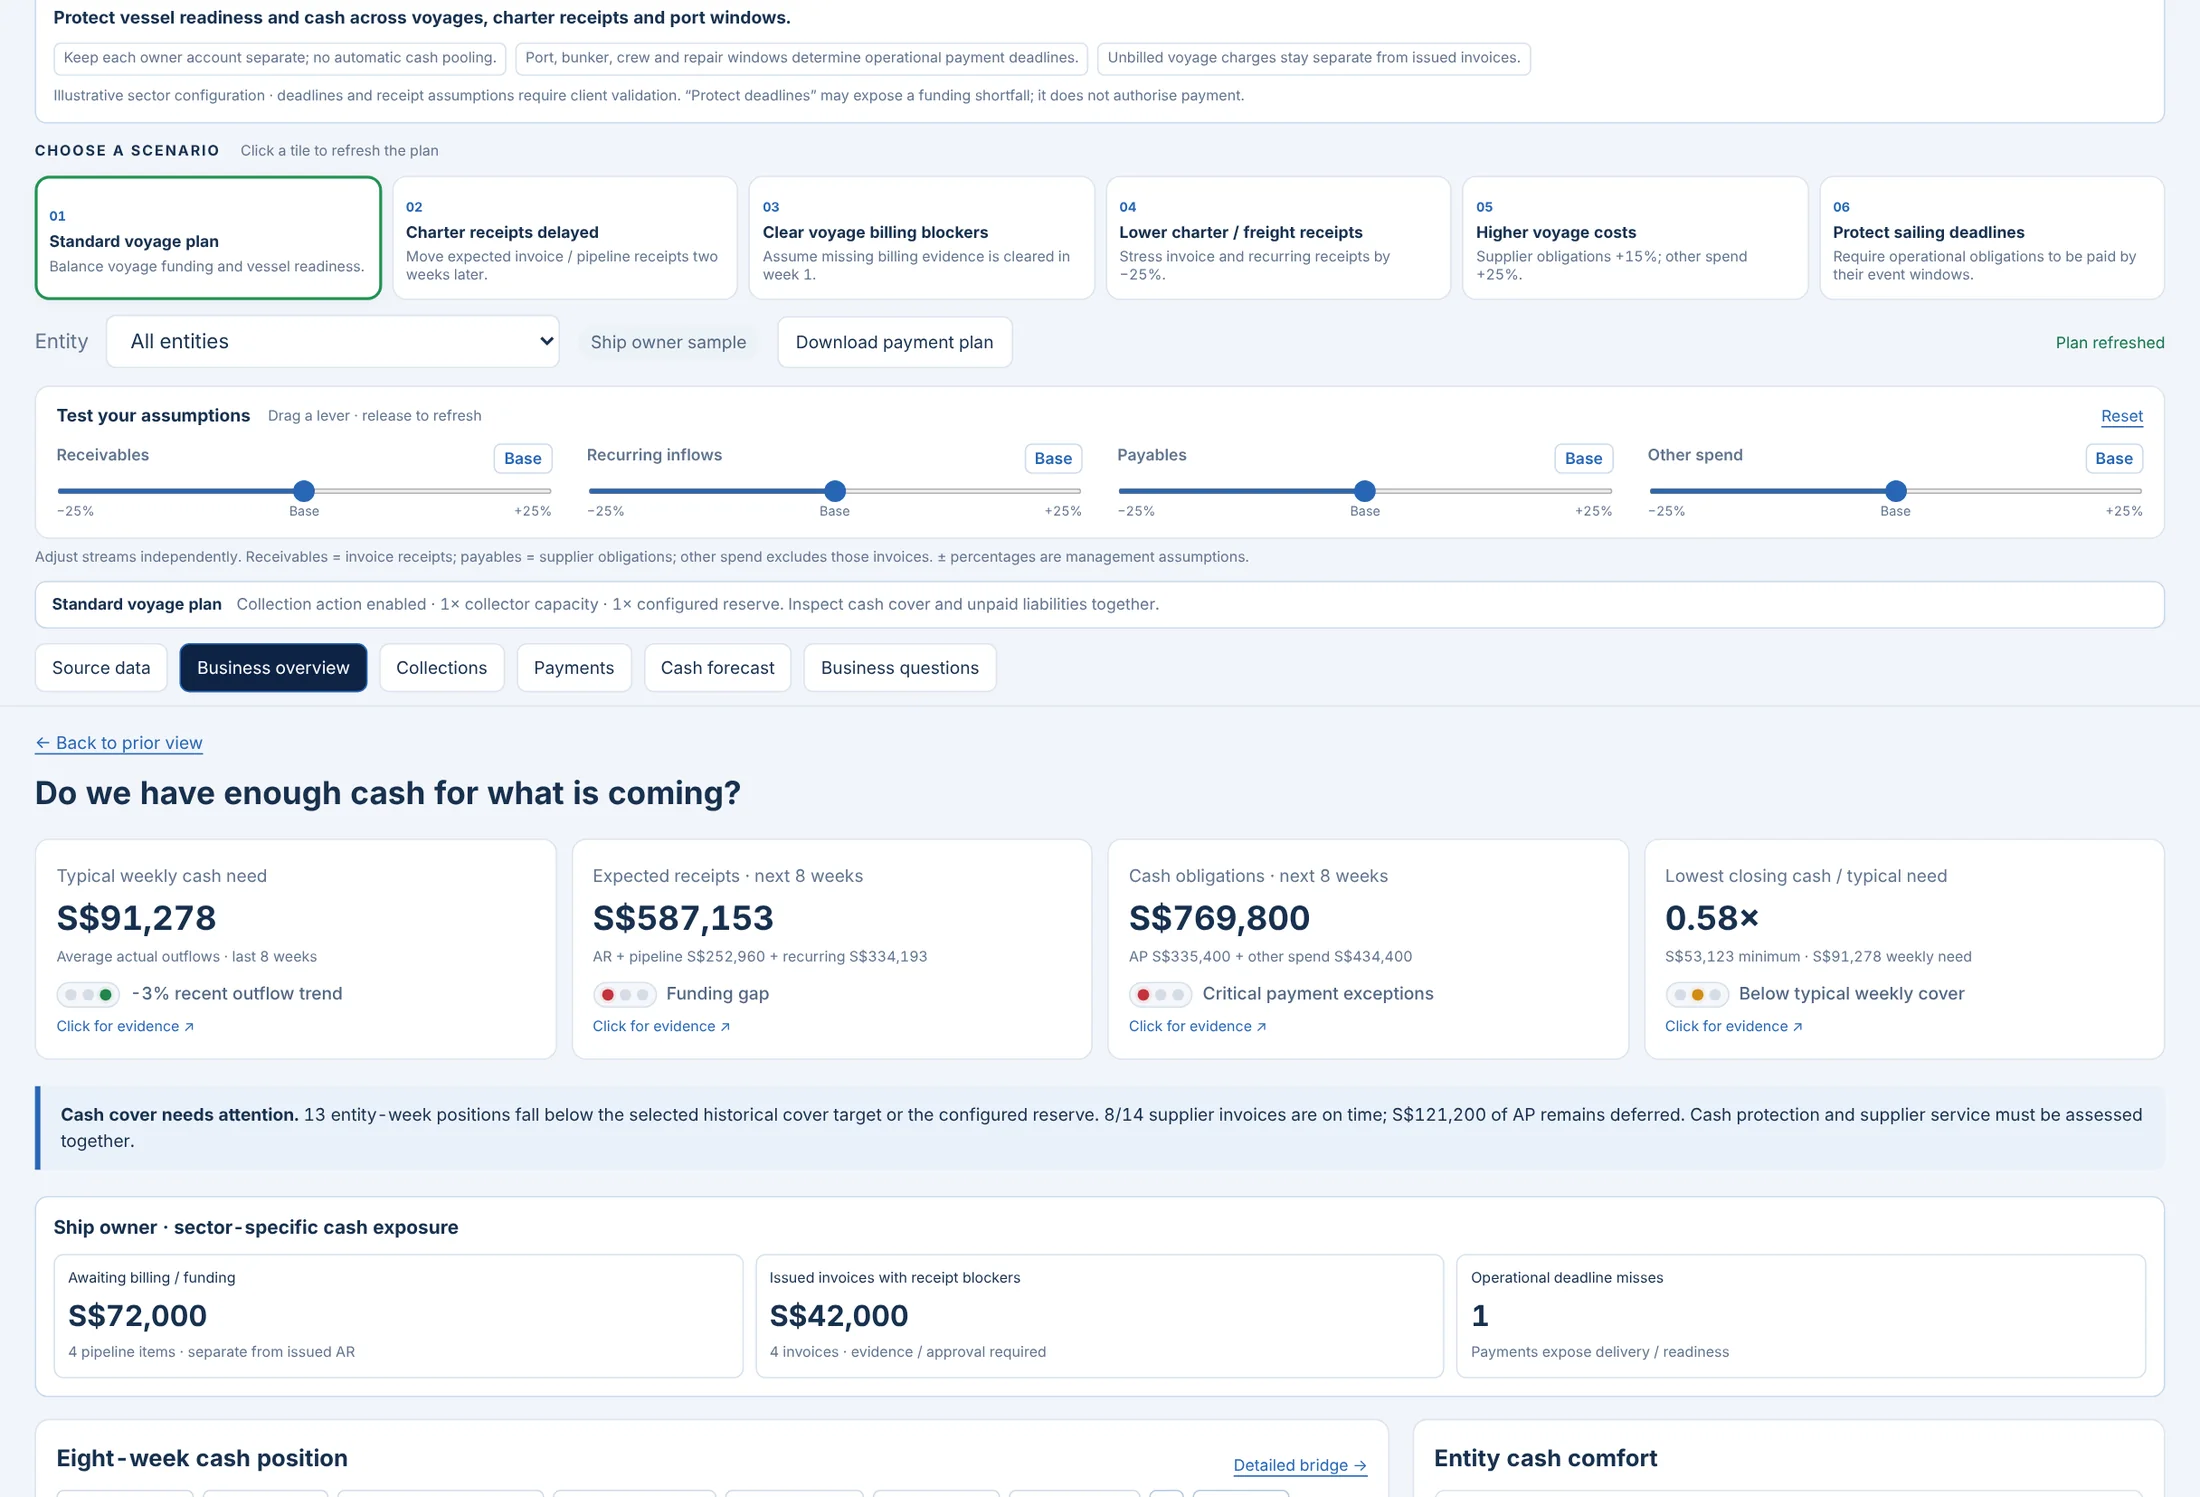Click the Issued invoices with receipt blockers card
This screenshot has width=2200, height=1497.
point(1099,1316)
